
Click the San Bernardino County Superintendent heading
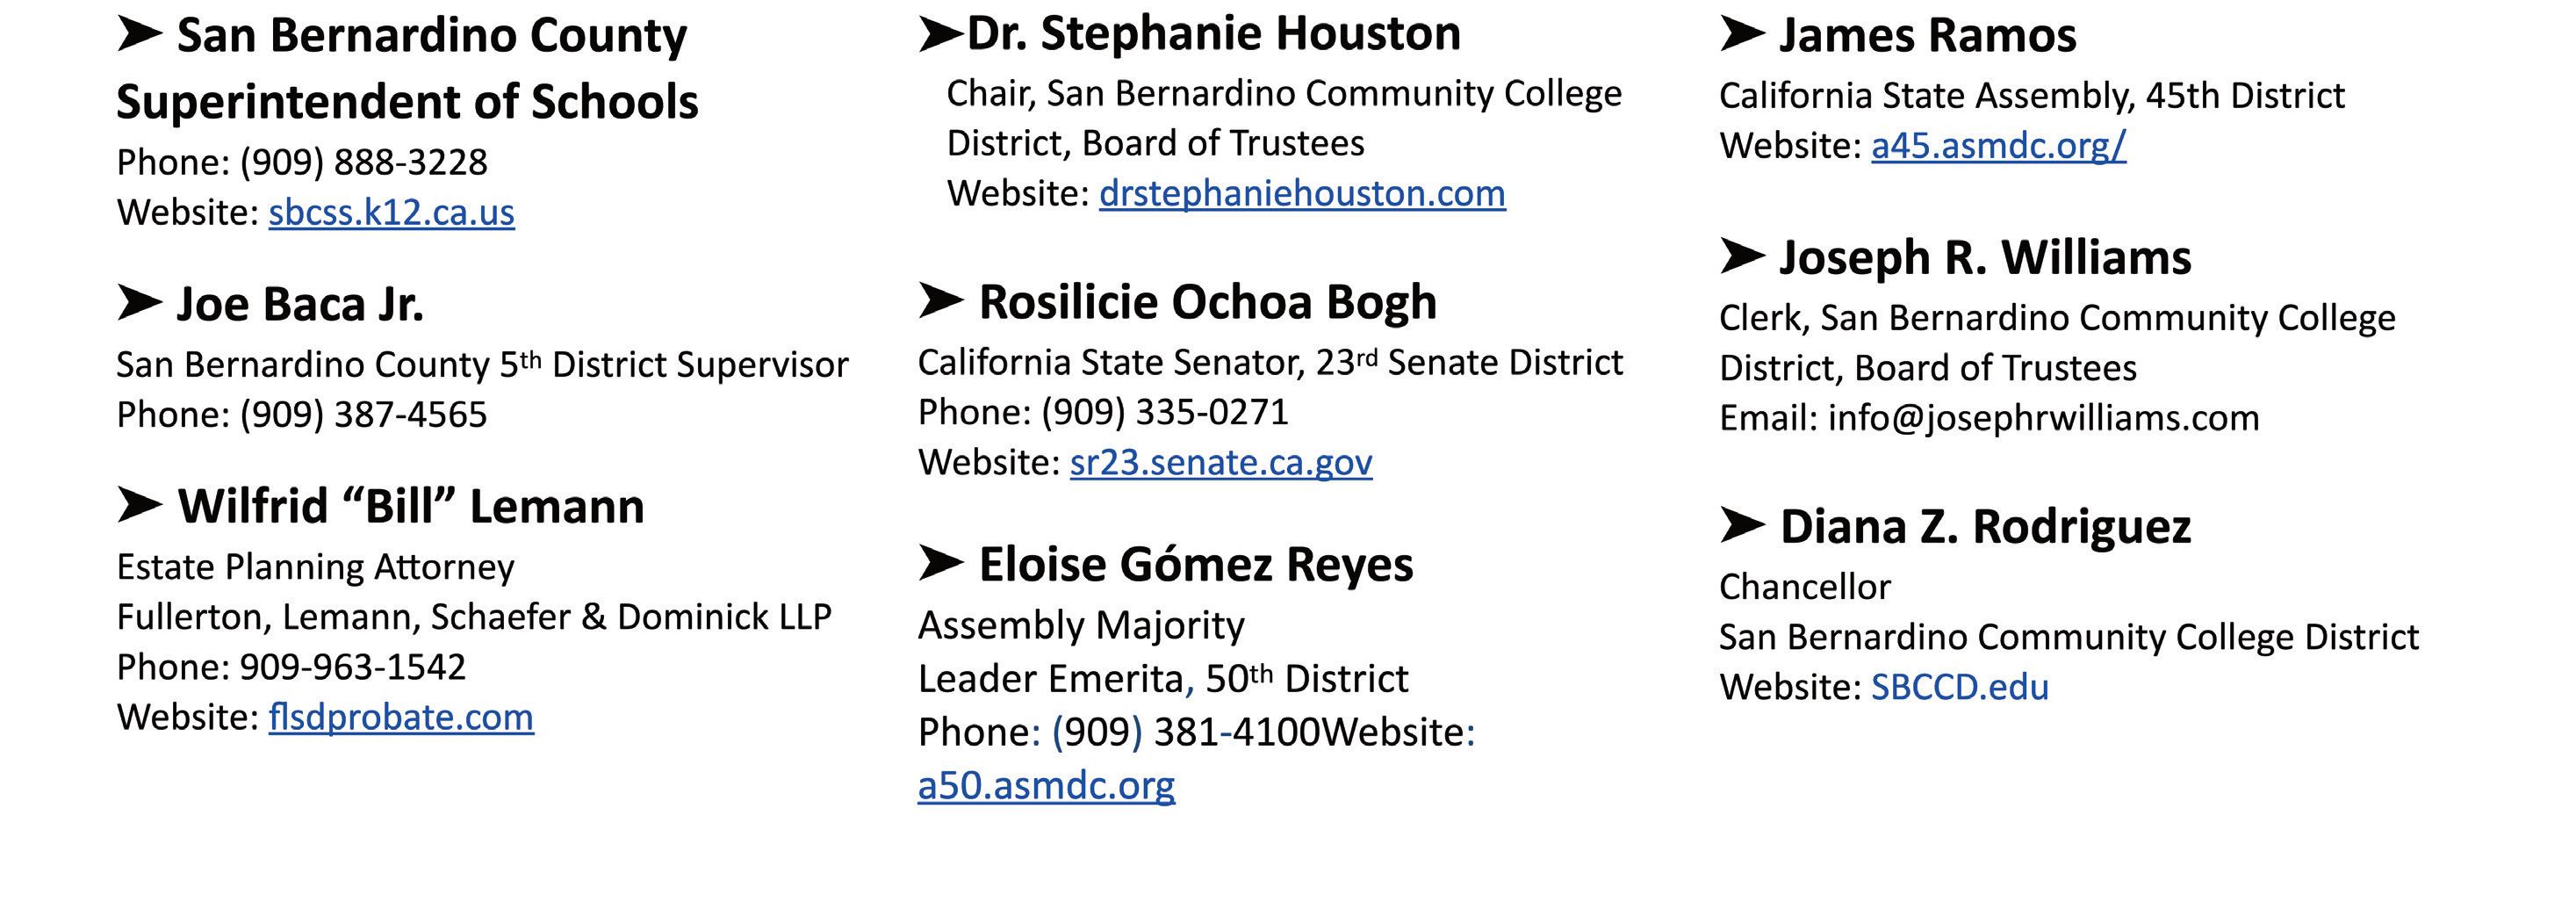pos(406,68)
